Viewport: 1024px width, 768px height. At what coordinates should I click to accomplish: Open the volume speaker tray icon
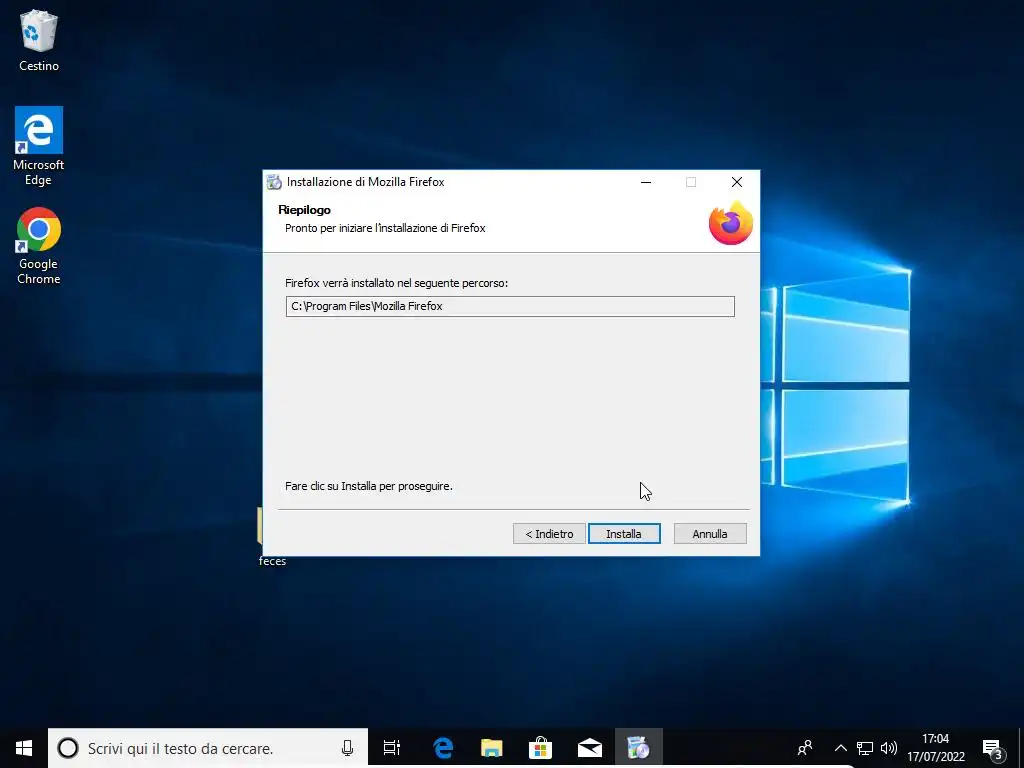click(x=888, y=748)
